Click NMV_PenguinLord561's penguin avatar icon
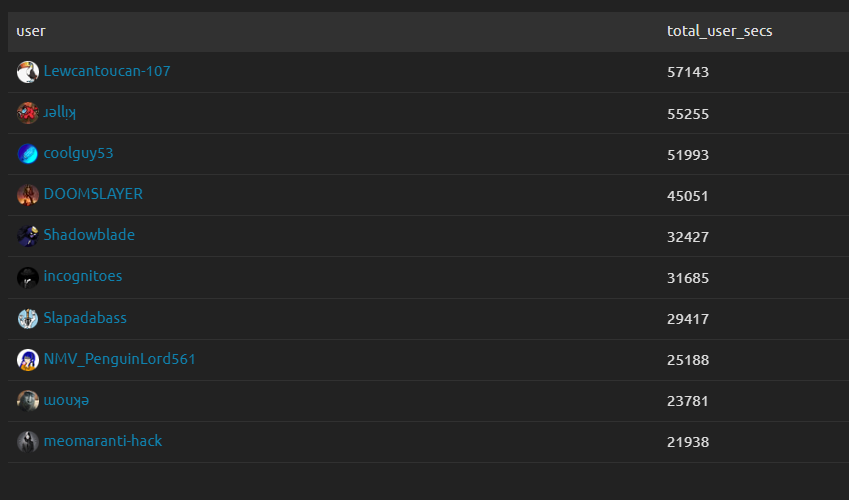The height and width of the screenshot is (500, 849). (x=28, y=360)
